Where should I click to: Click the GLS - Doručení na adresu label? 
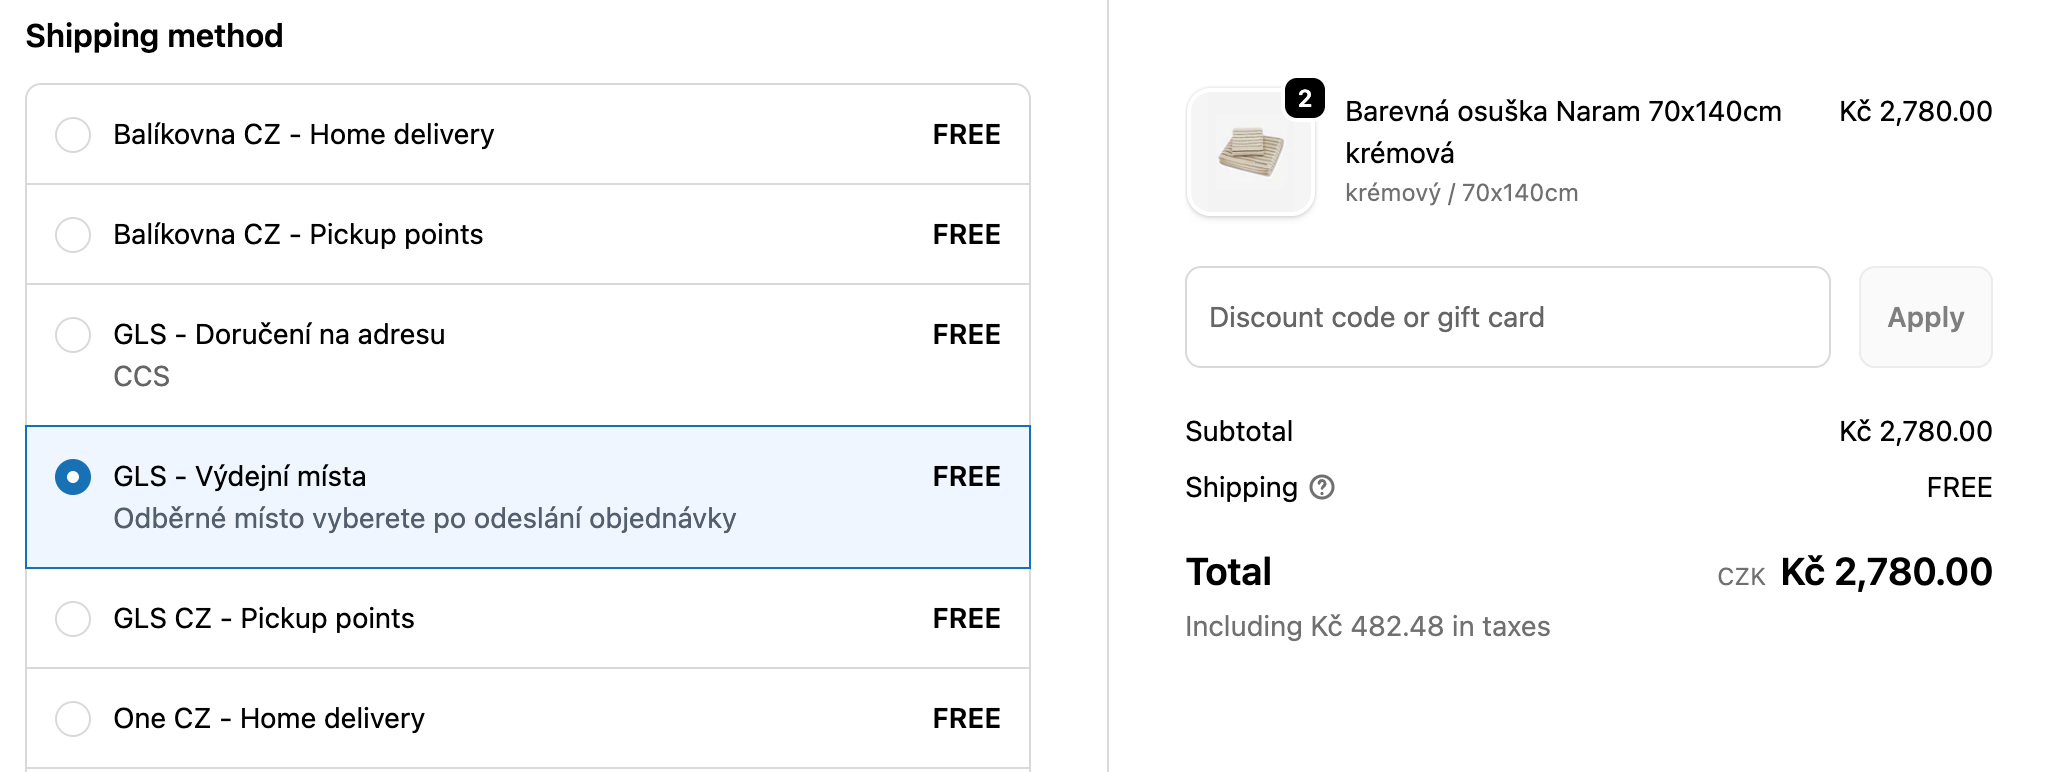279,334
